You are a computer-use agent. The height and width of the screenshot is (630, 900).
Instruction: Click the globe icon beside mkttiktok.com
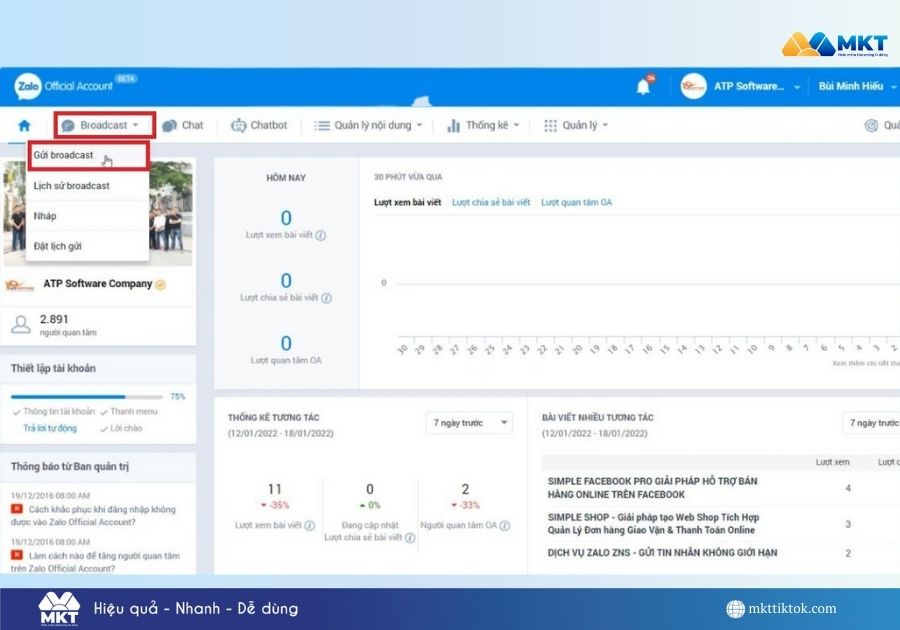point(735,609)
